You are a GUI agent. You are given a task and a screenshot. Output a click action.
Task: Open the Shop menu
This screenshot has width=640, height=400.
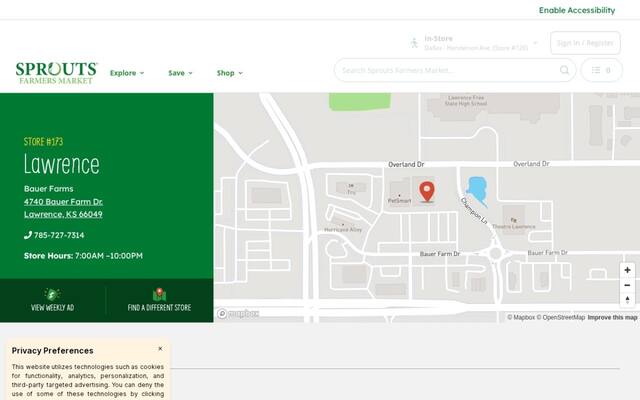[x=229, y=73]
